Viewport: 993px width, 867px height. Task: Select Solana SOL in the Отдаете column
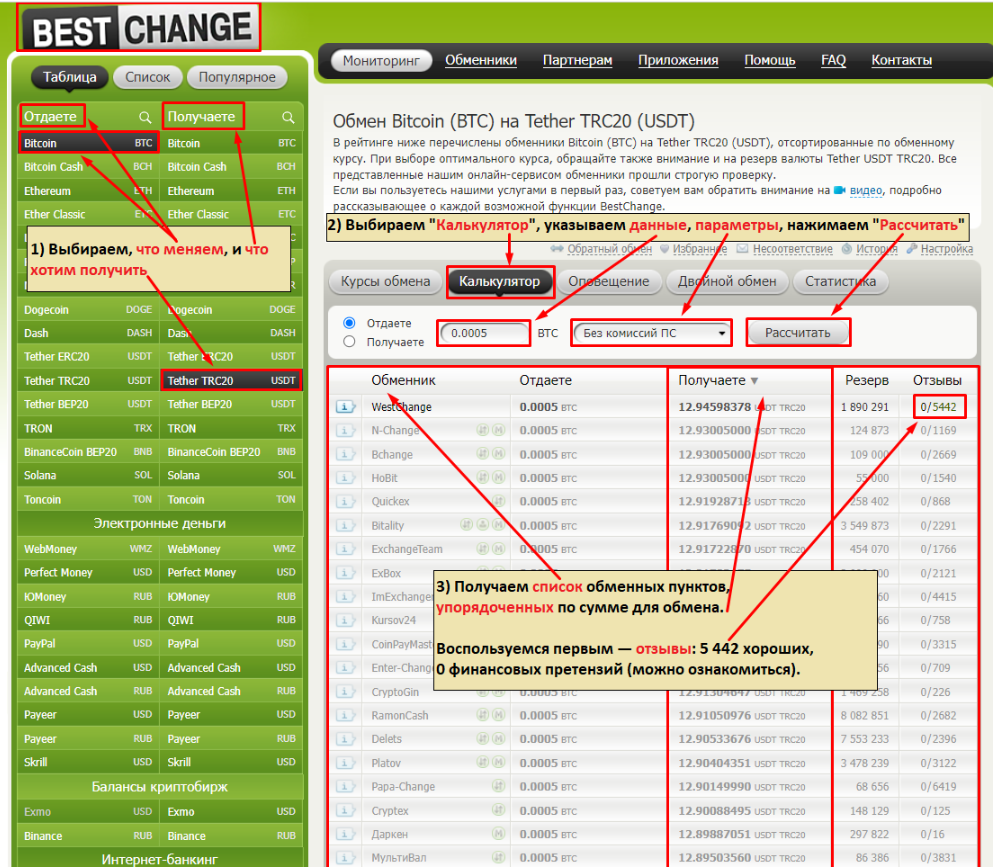coord(88,476)
